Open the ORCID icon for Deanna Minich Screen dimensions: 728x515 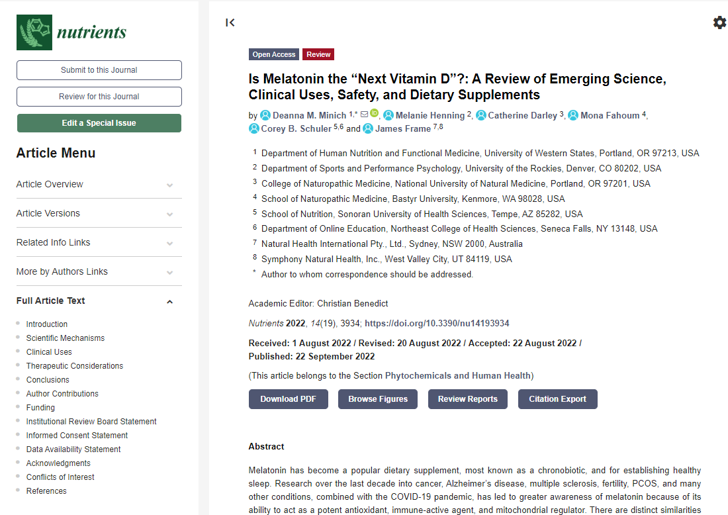click(x=374, y=114)
